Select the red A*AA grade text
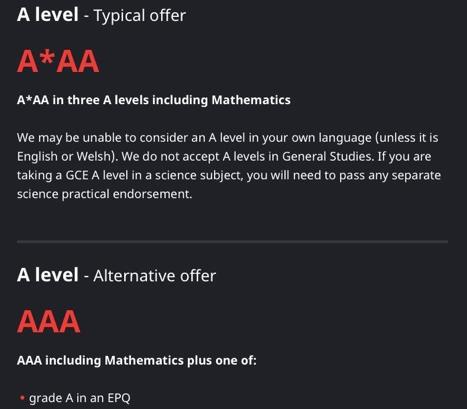 coord(58,61)
